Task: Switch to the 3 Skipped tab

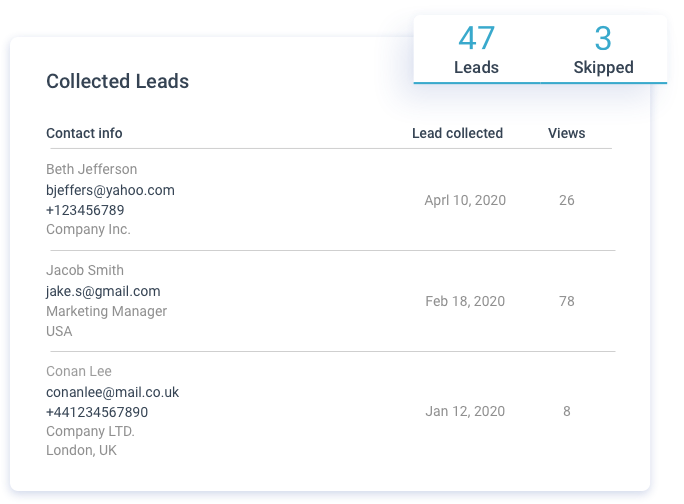Action: (x=604, y=49)
